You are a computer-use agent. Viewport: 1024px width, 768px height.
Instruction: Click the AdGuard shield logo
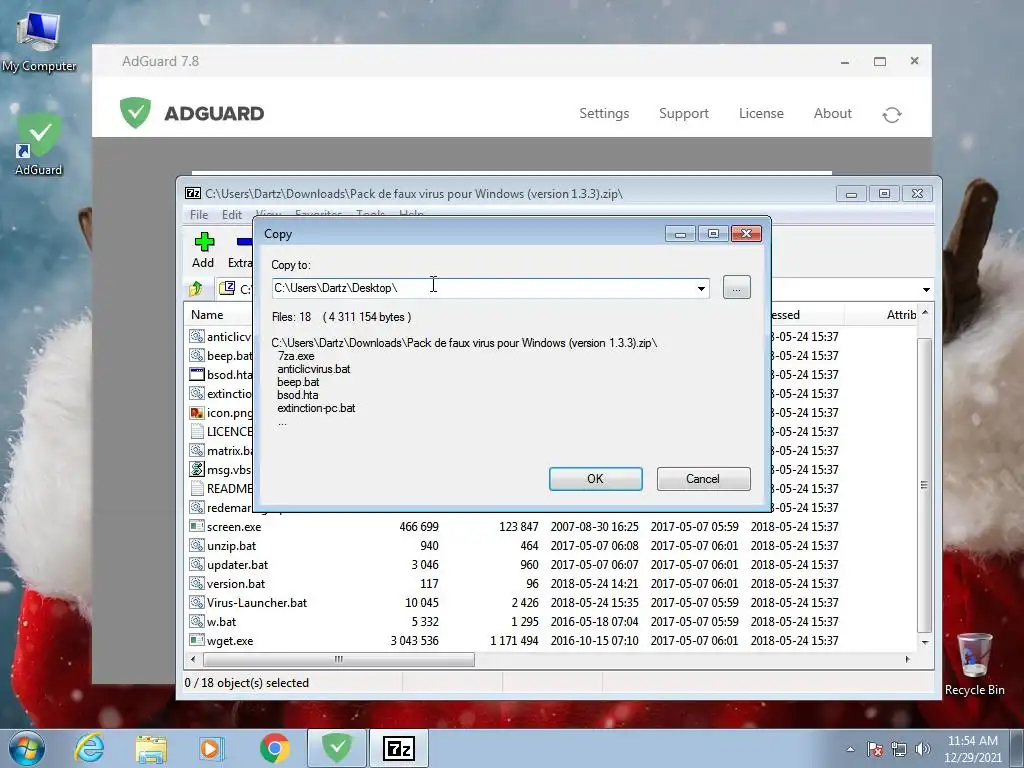135,113
